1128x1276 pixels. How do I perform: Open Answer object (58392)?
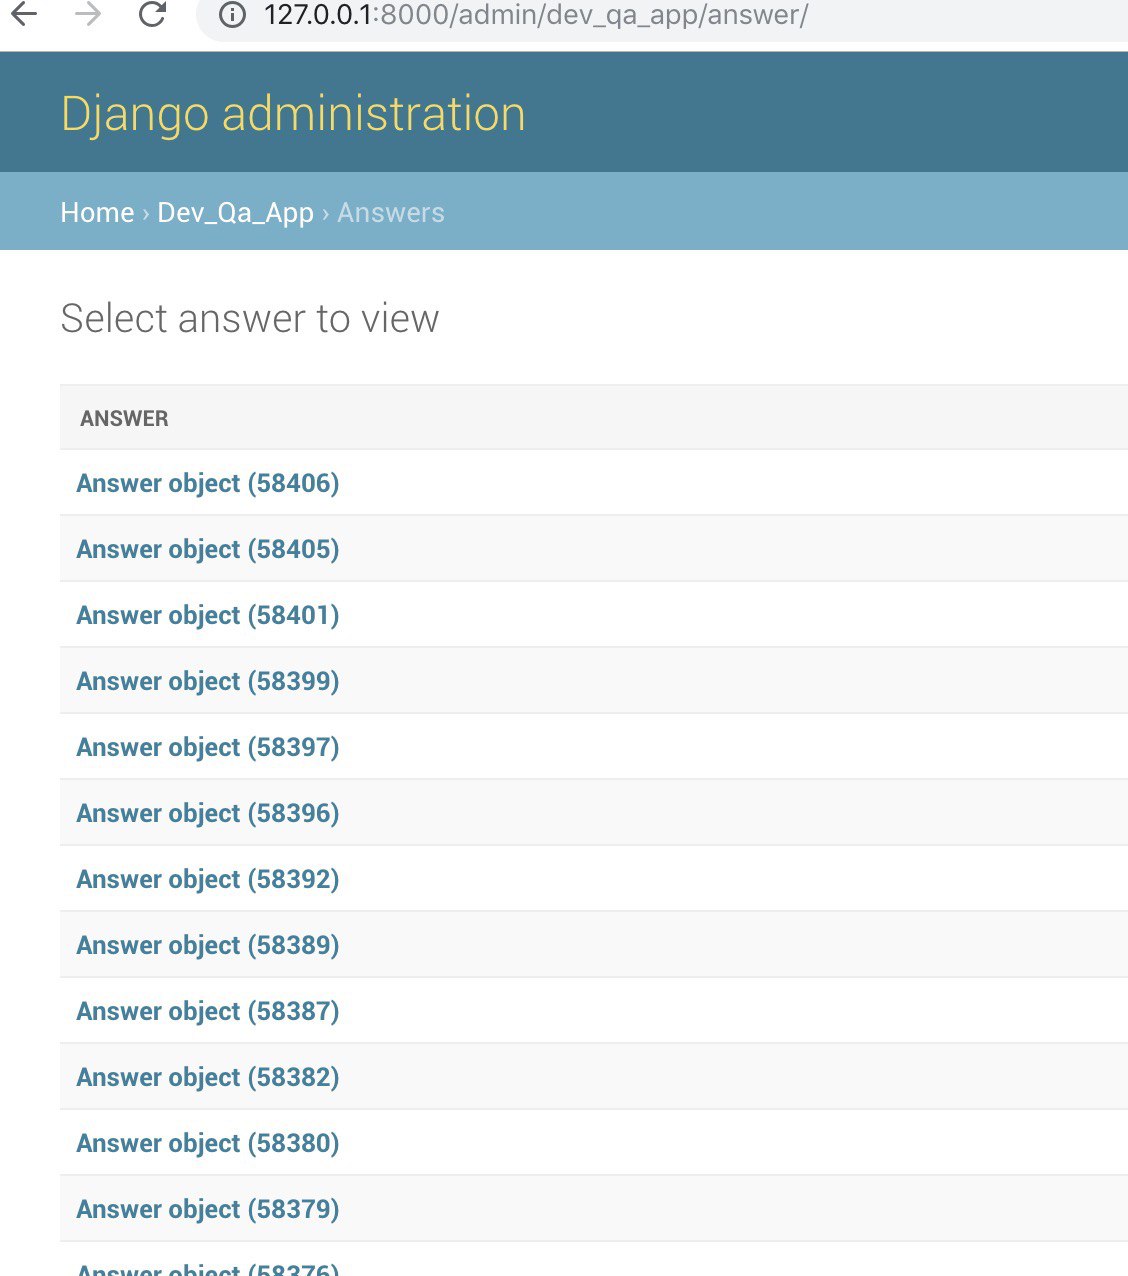[x=208, y=880]
